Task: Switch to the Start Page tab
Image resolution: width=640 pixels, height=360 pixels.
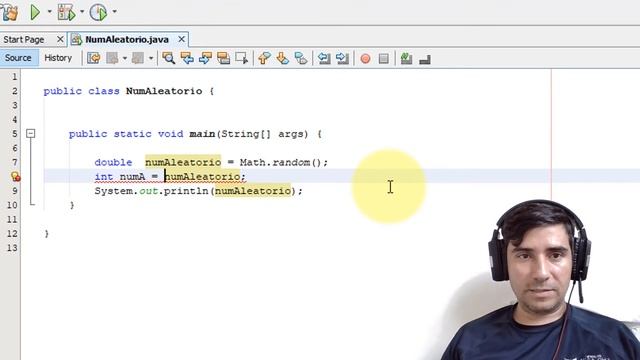Action: 24,40
